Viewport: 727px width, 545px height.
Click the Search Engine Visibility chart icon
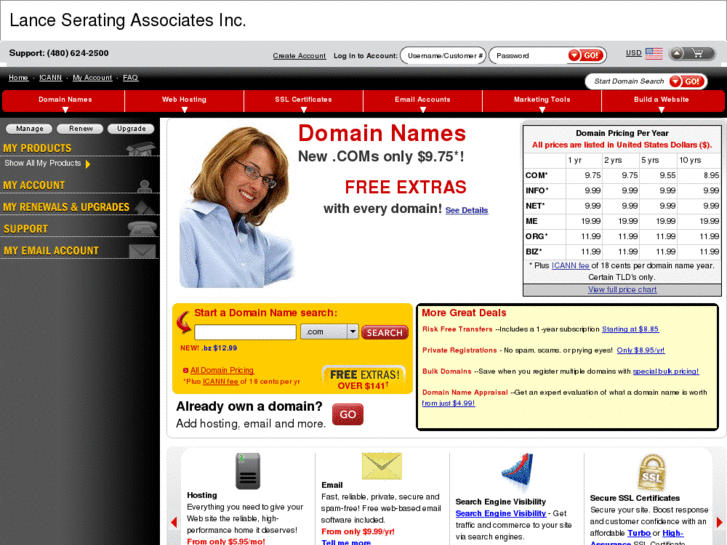[517, 473]
